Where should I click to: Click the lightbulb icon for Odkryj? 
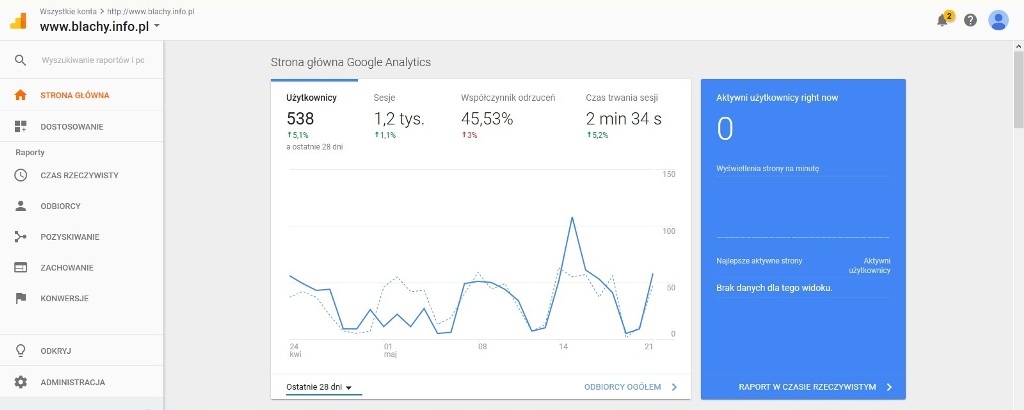click(x=21, y=351)
